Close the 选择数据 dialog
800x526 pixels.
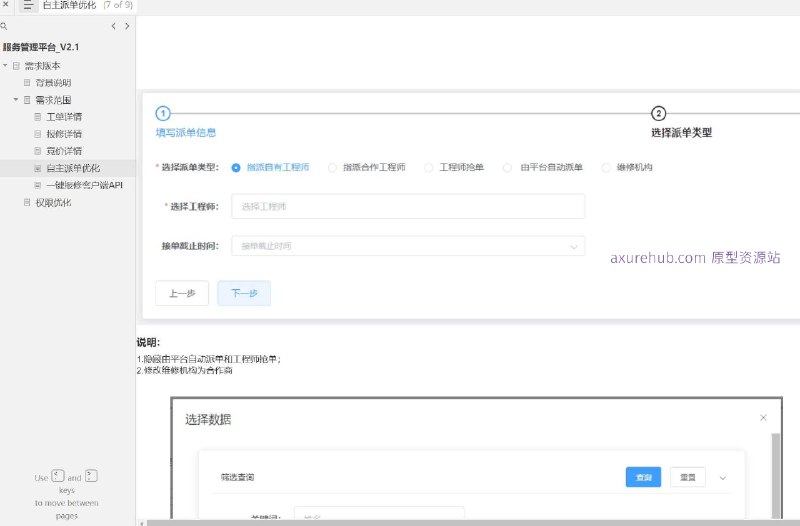(763, 417)
